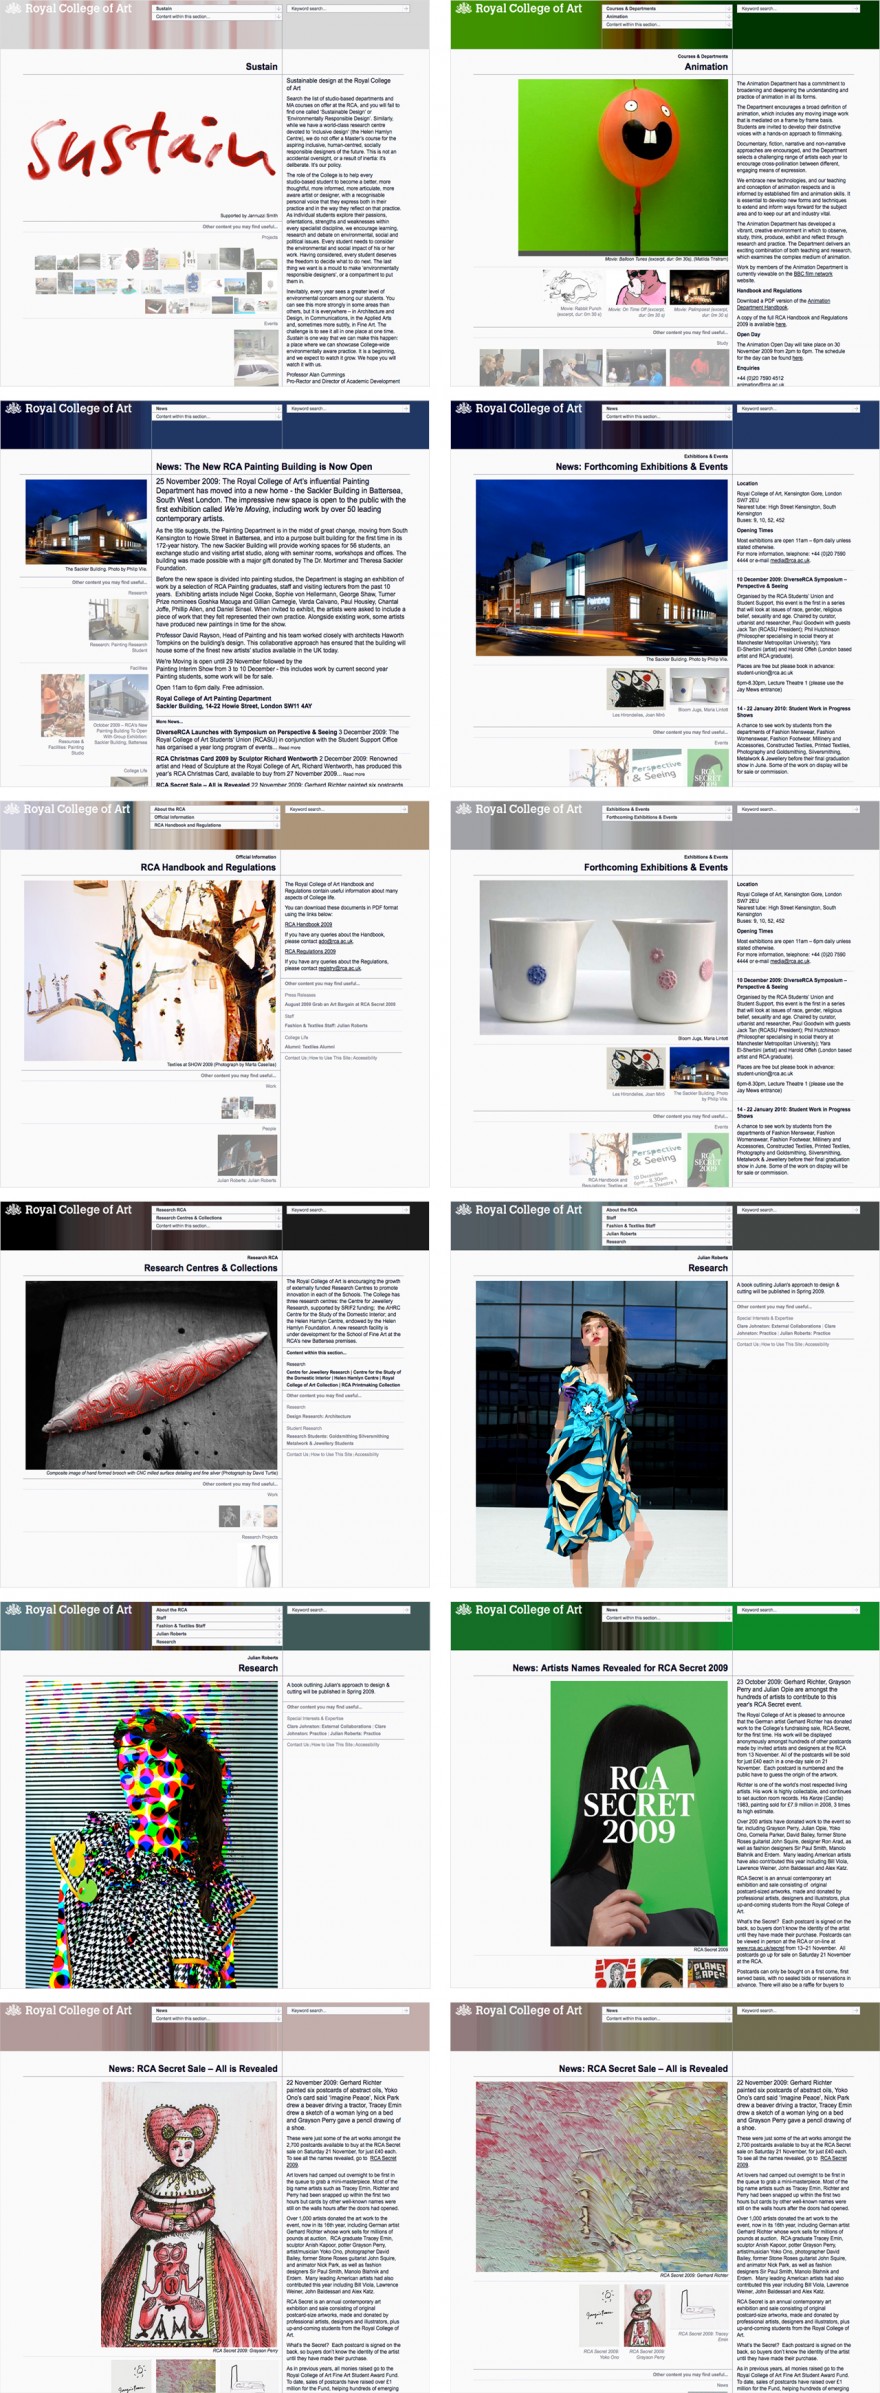
Task: Open the 'Les Hirondelles' thumbnail on the blue-header Forthcoming Exhibitions page
Action: (638, 689)
